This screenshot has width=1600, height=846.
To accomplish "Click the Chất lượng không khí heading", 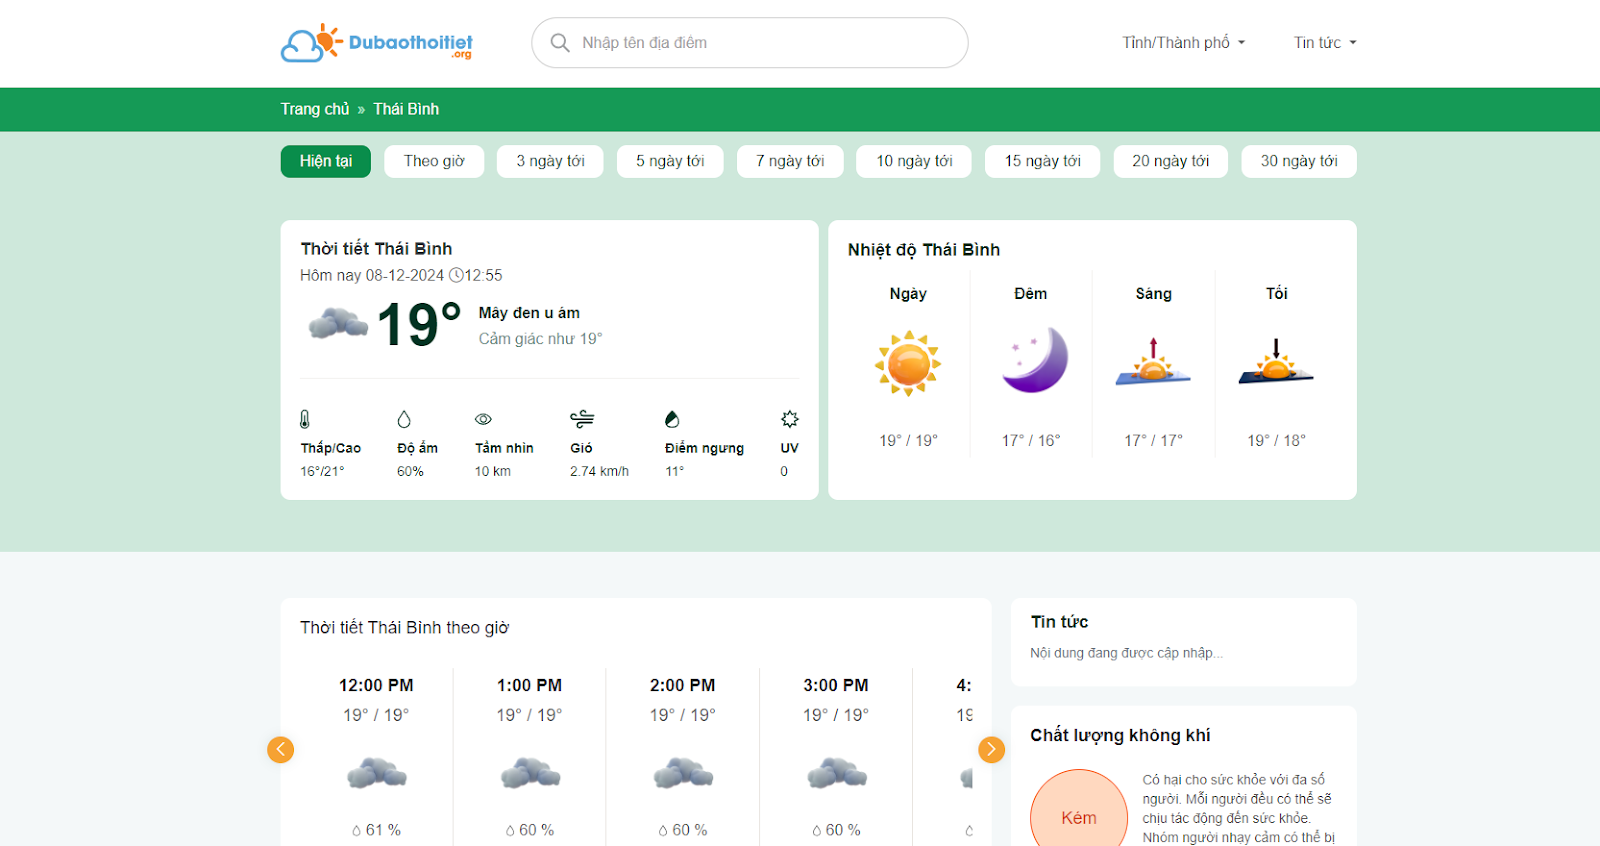I will click(1120, 735).
